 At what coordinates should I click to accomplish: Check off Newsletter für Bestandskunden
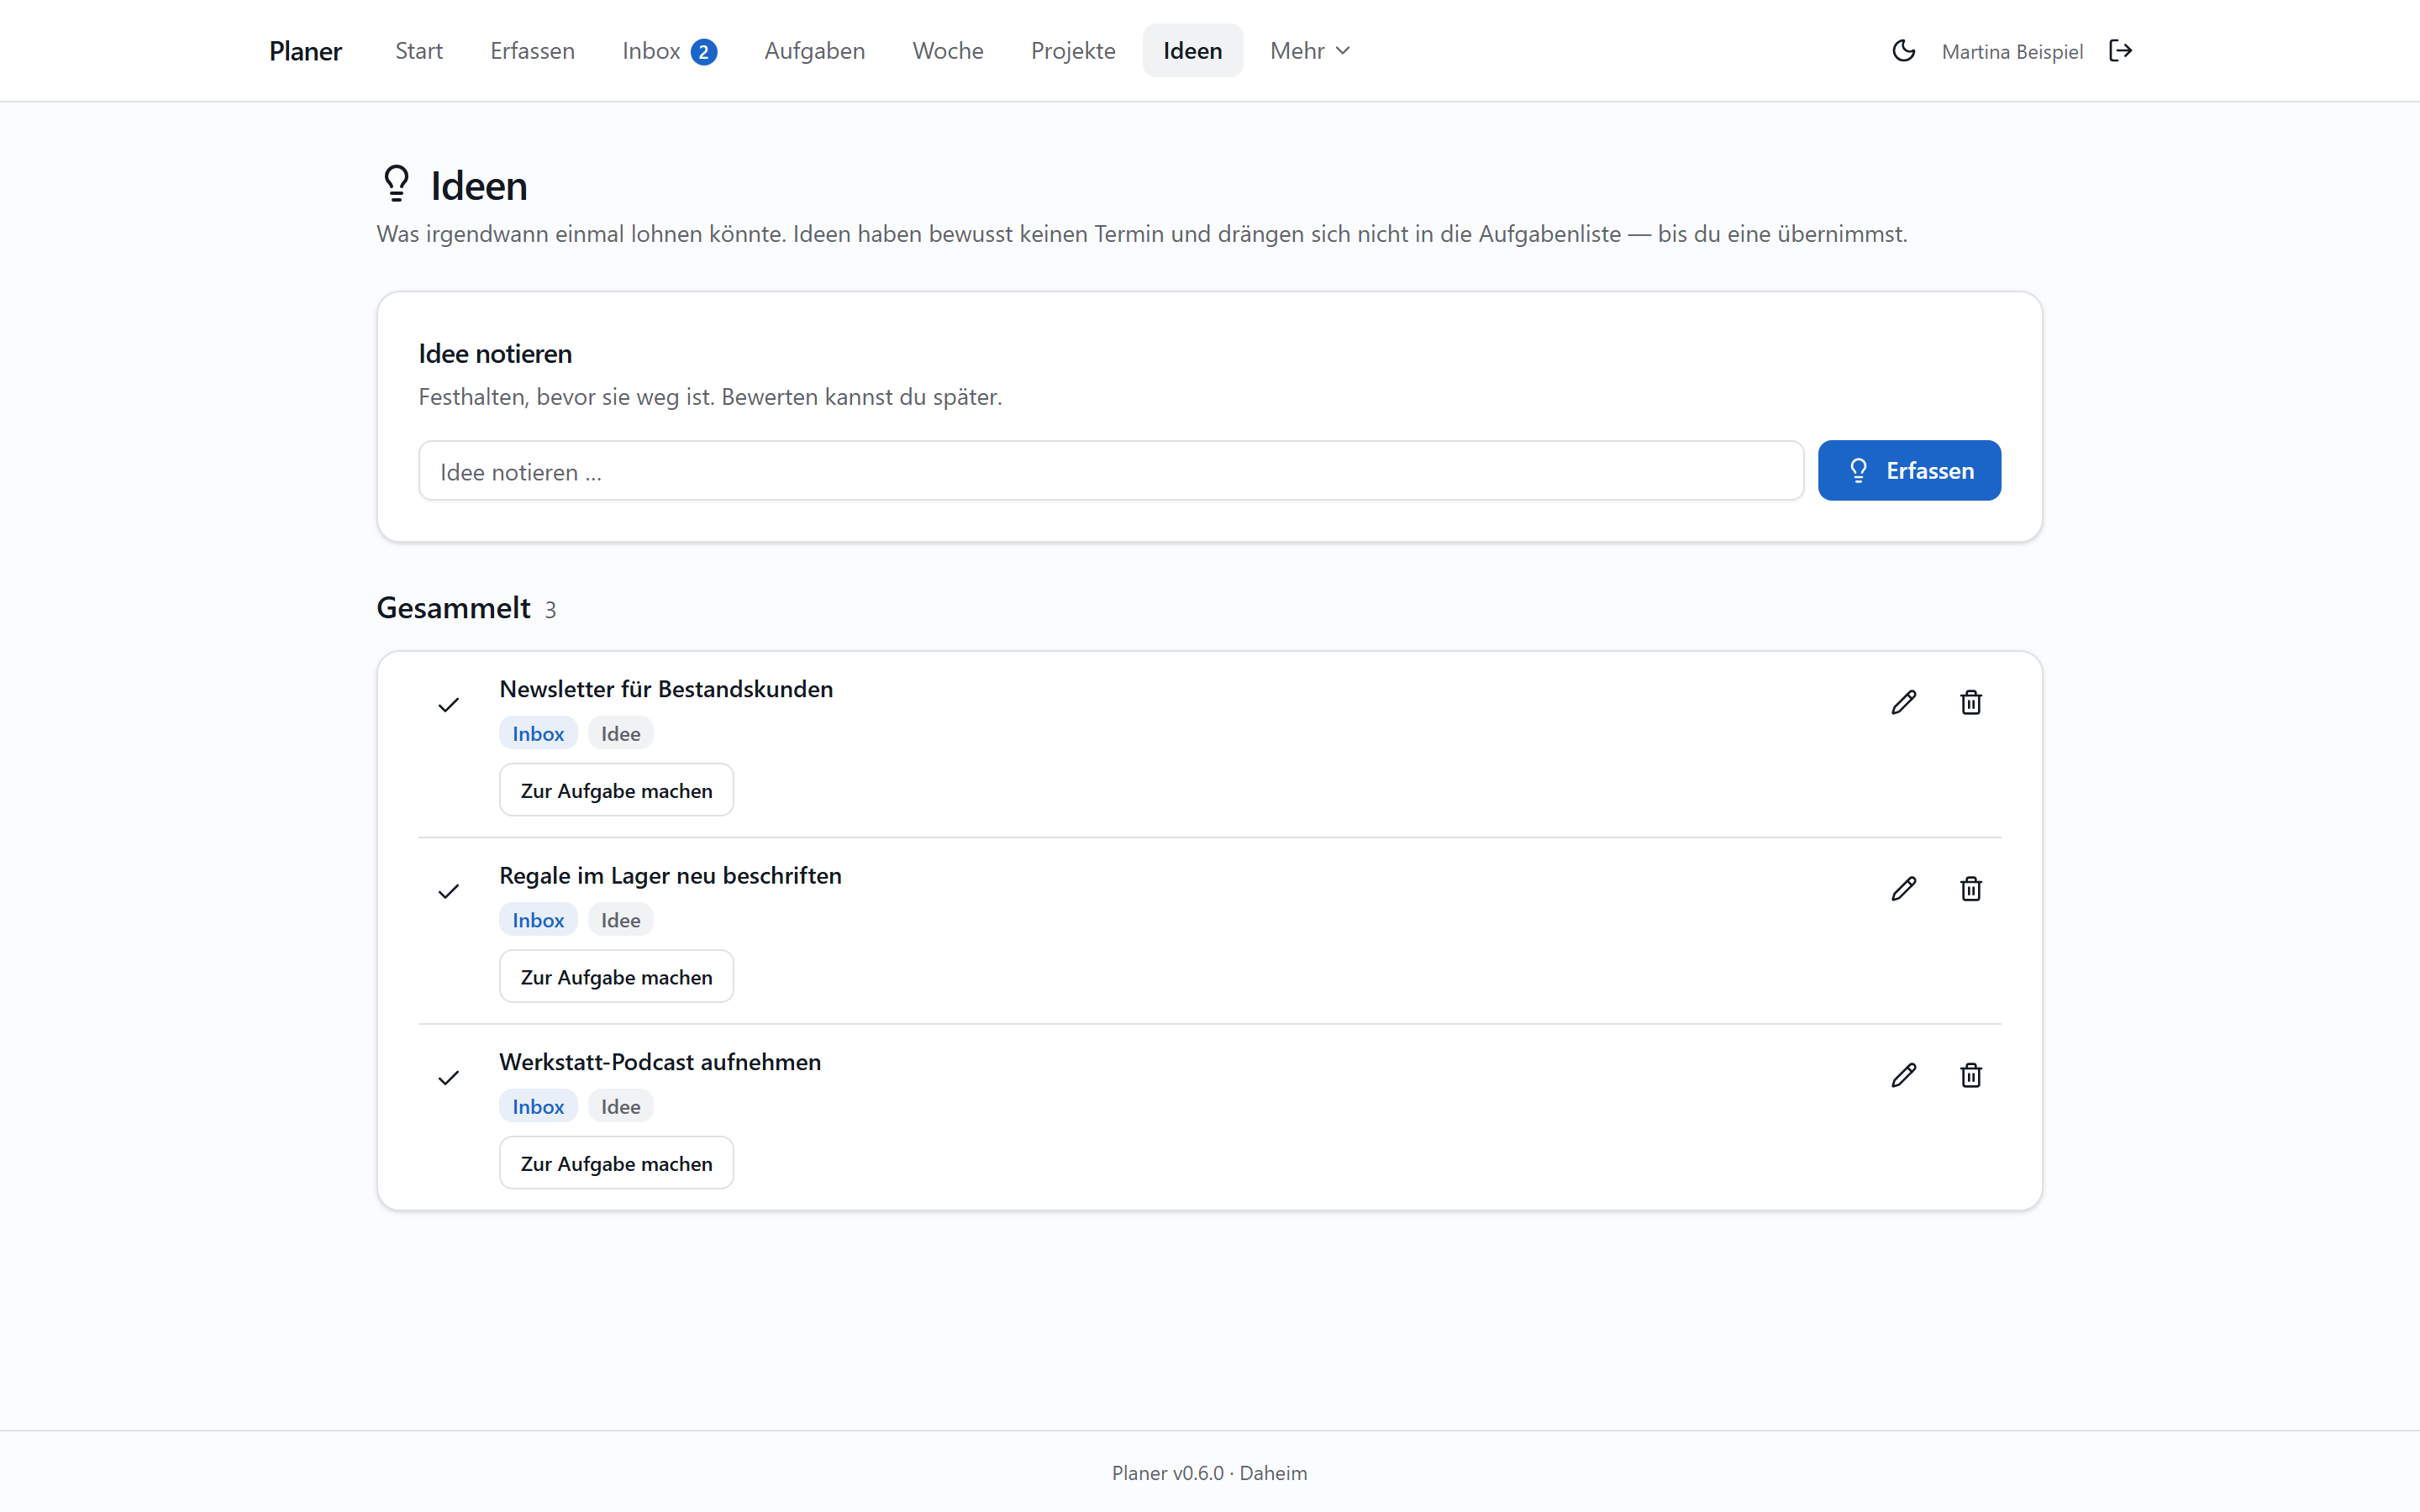click(x=449, y=705)
